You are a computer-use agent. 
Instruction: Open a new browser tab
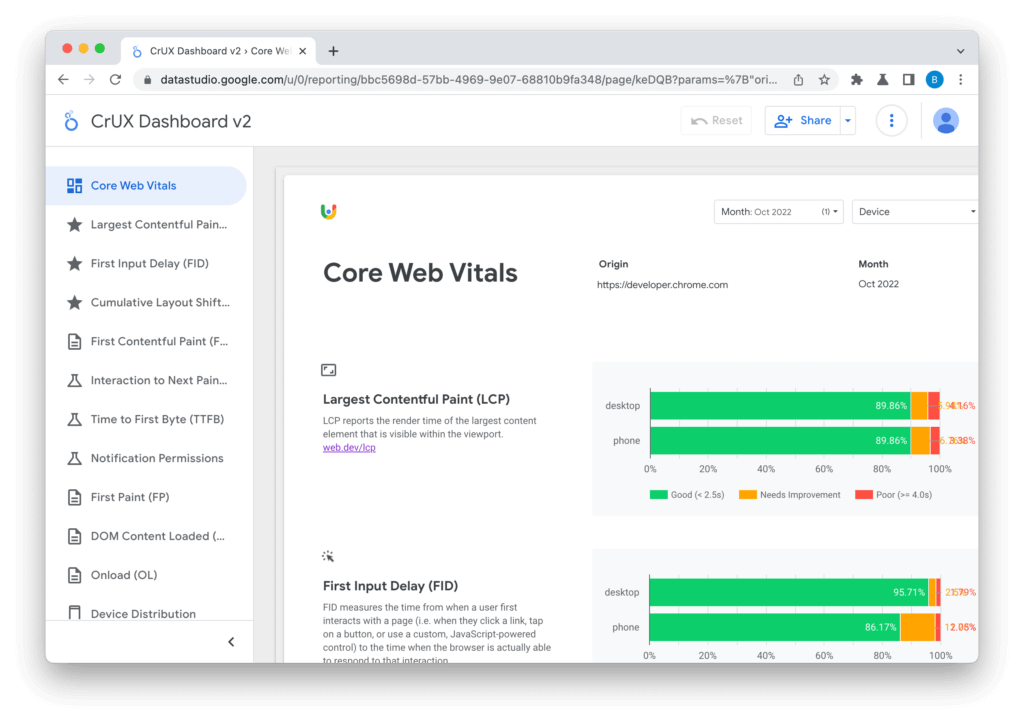click(x=333, y=51)
